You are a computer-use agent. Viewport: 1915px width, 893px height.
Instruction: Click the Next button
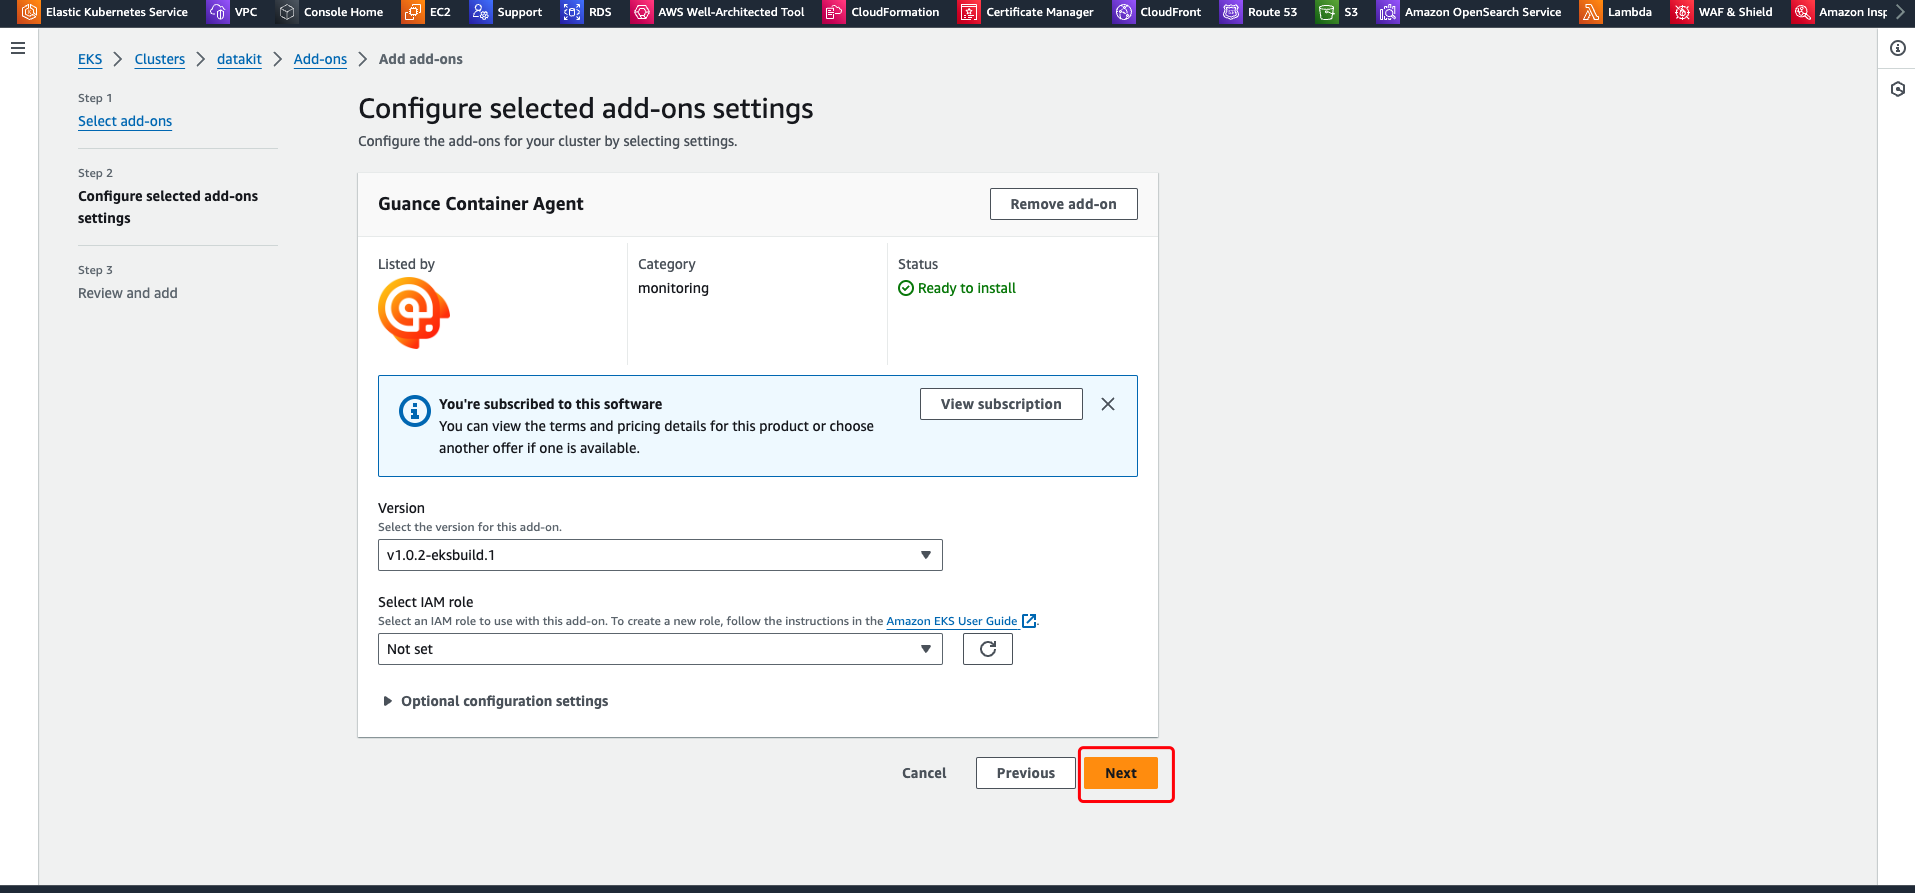tap(1120, 773)
